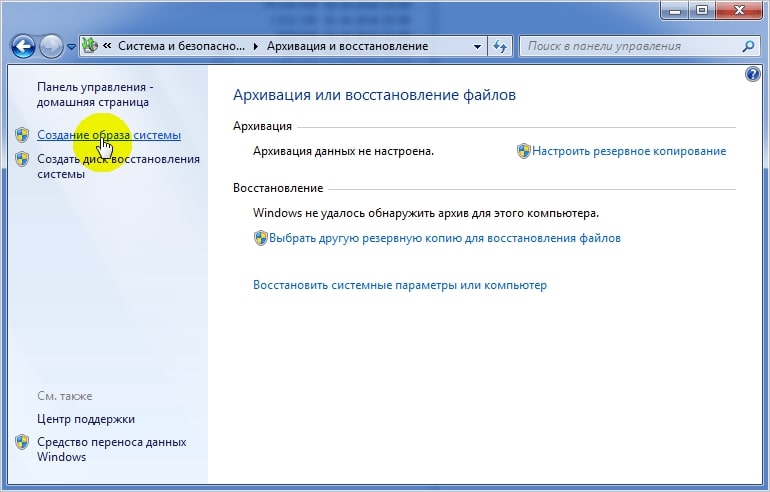Click the 'См. также' label
Image resolution: width=770 pixels, height=492 pixels.
click(65, 396)
